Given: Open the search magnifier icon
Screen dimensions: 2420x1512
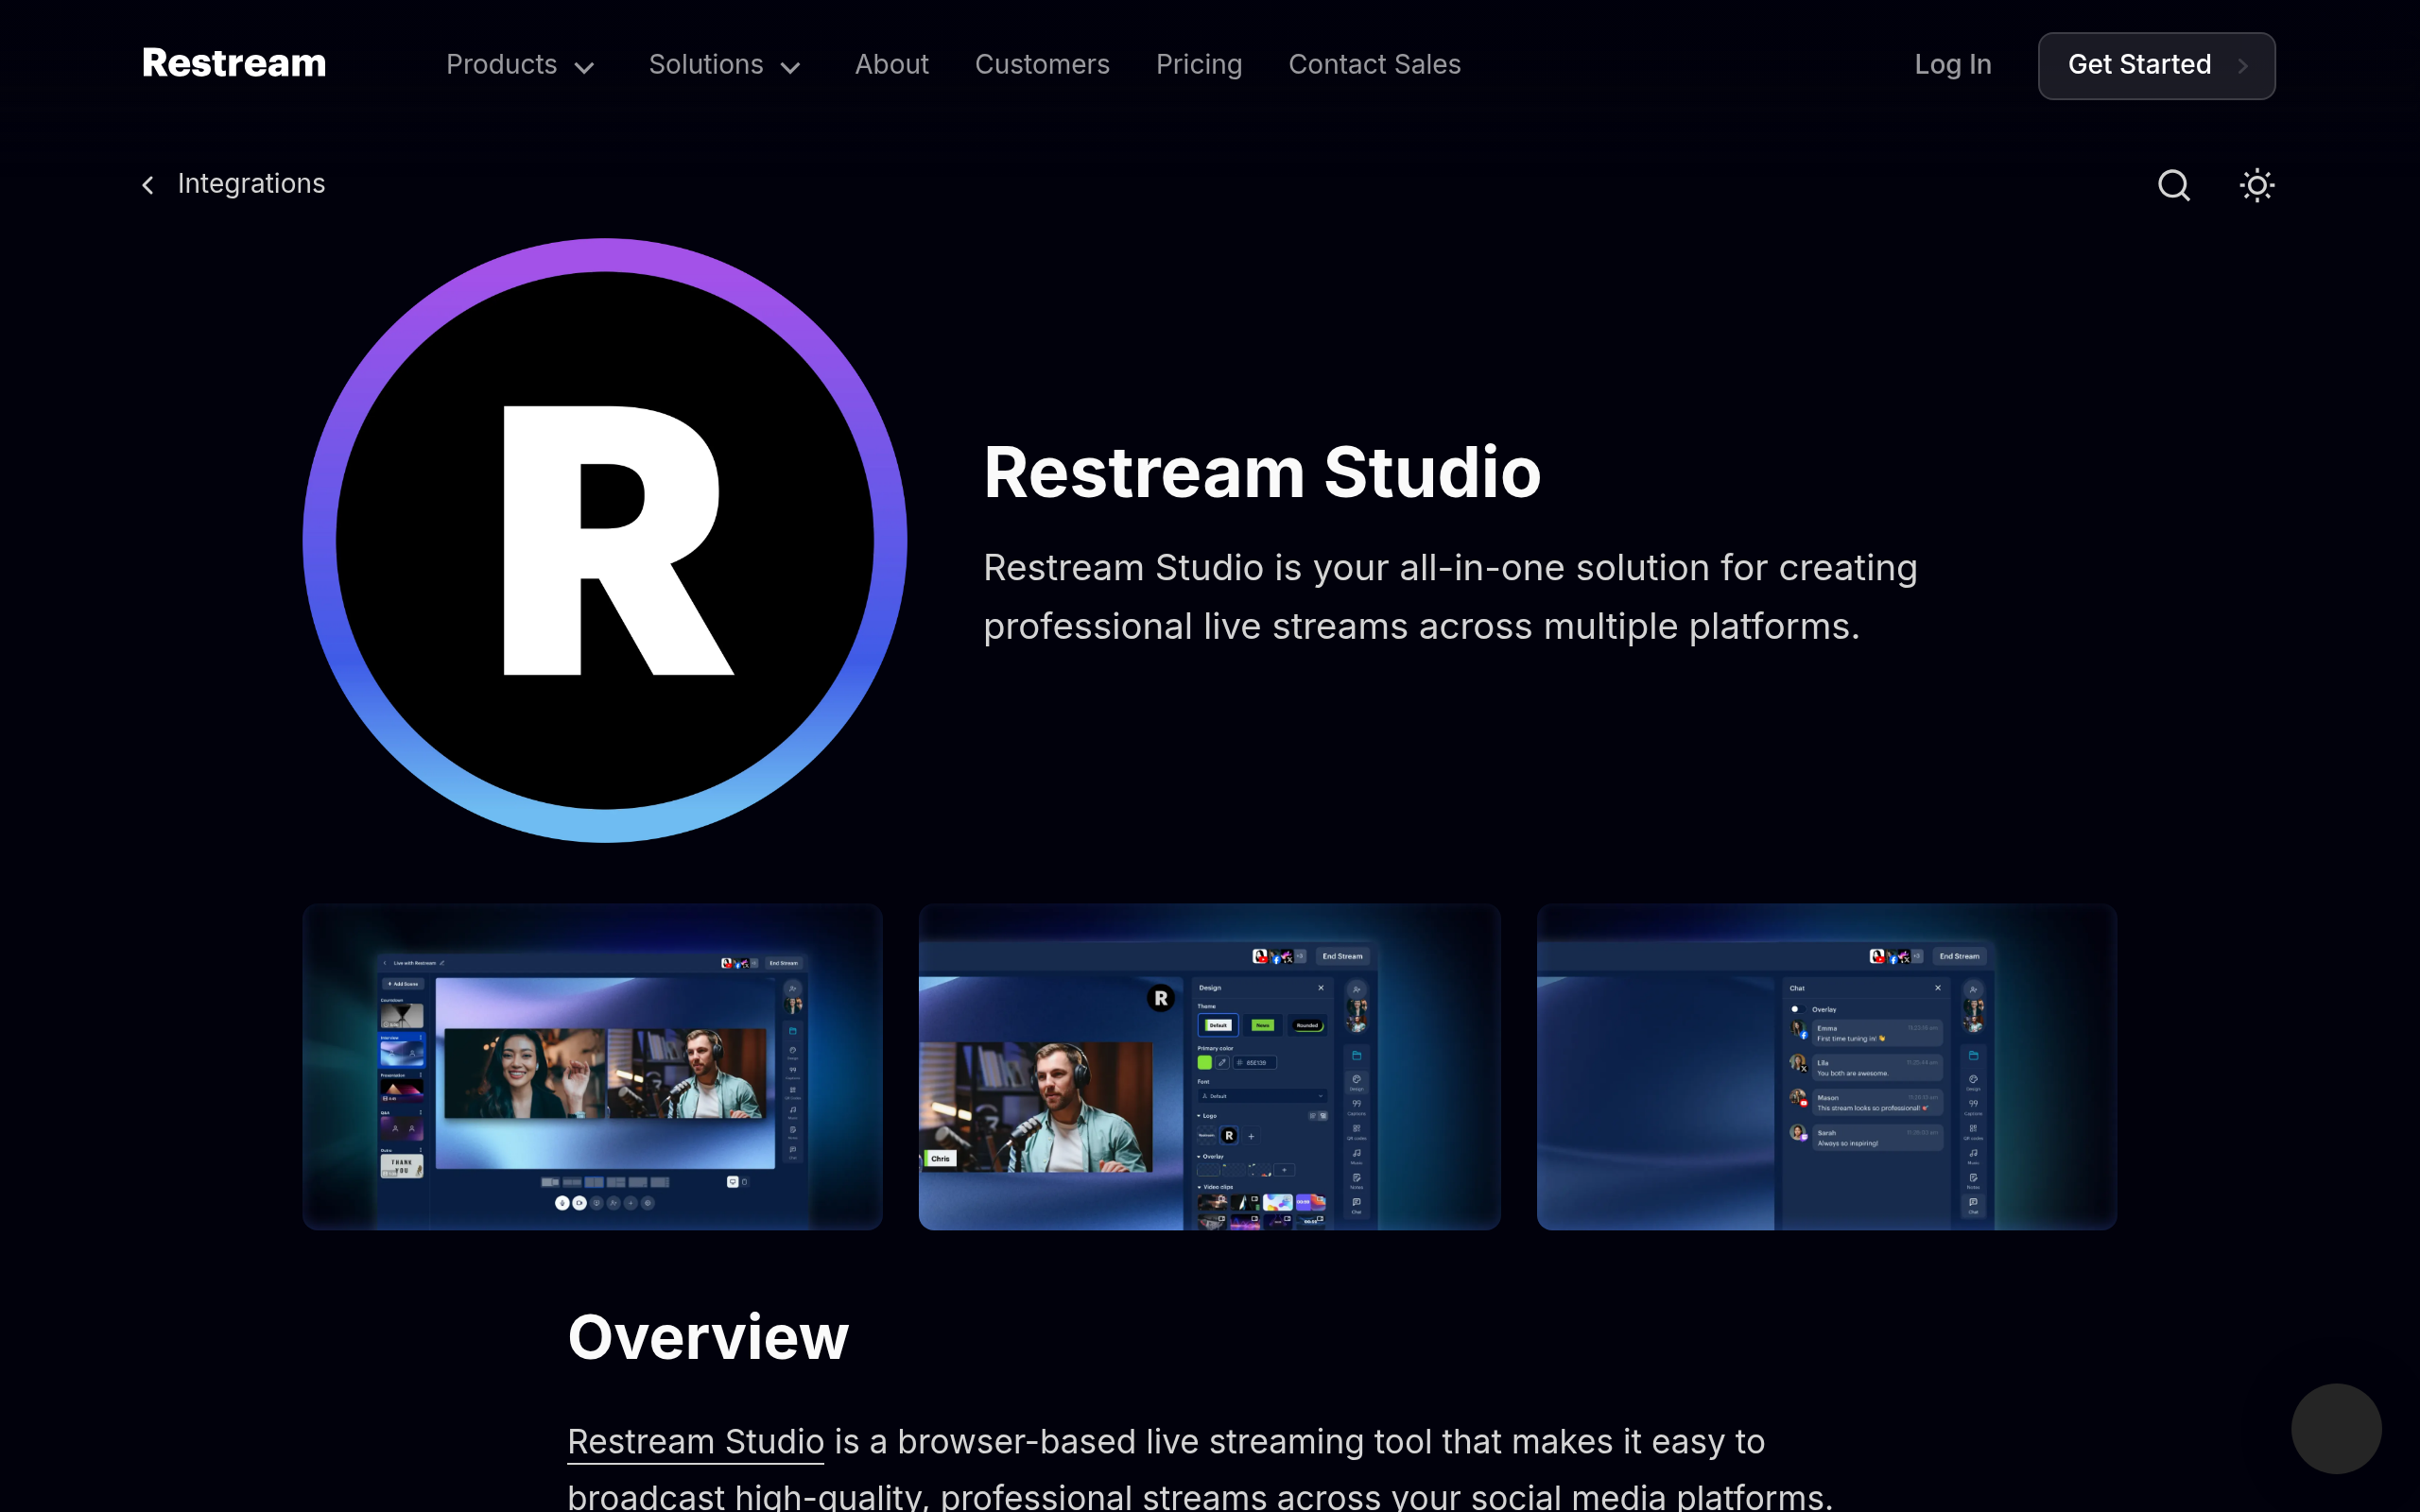Looking at the screenshot, I should coord(2173,185).
